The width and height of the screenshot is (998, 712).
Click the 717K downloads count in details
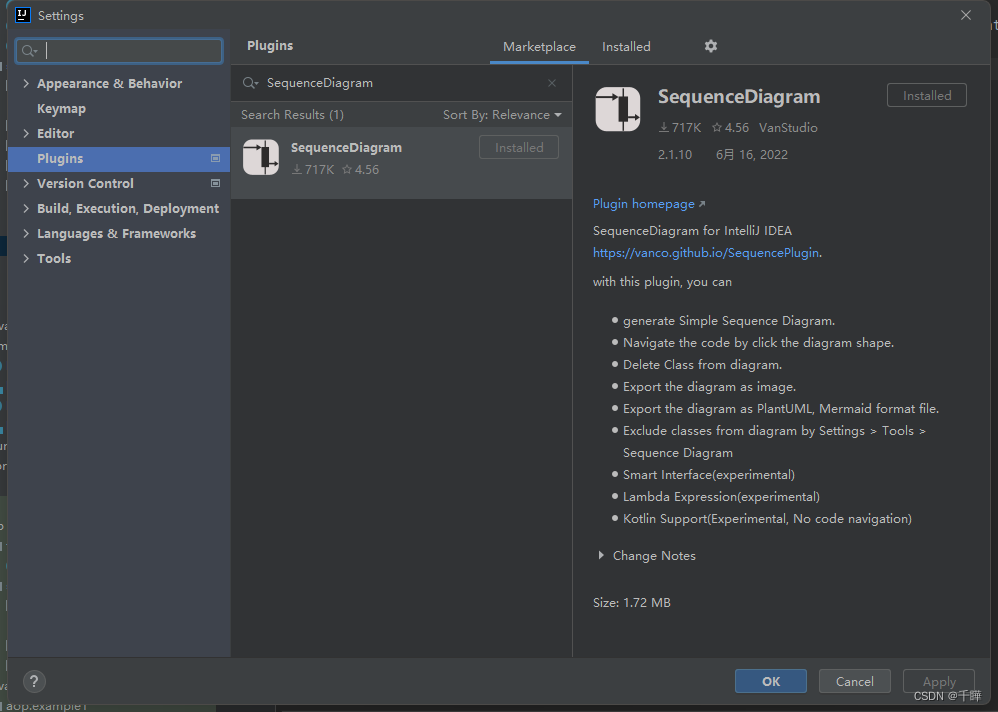pyautogui.click(x=679, y=127)
